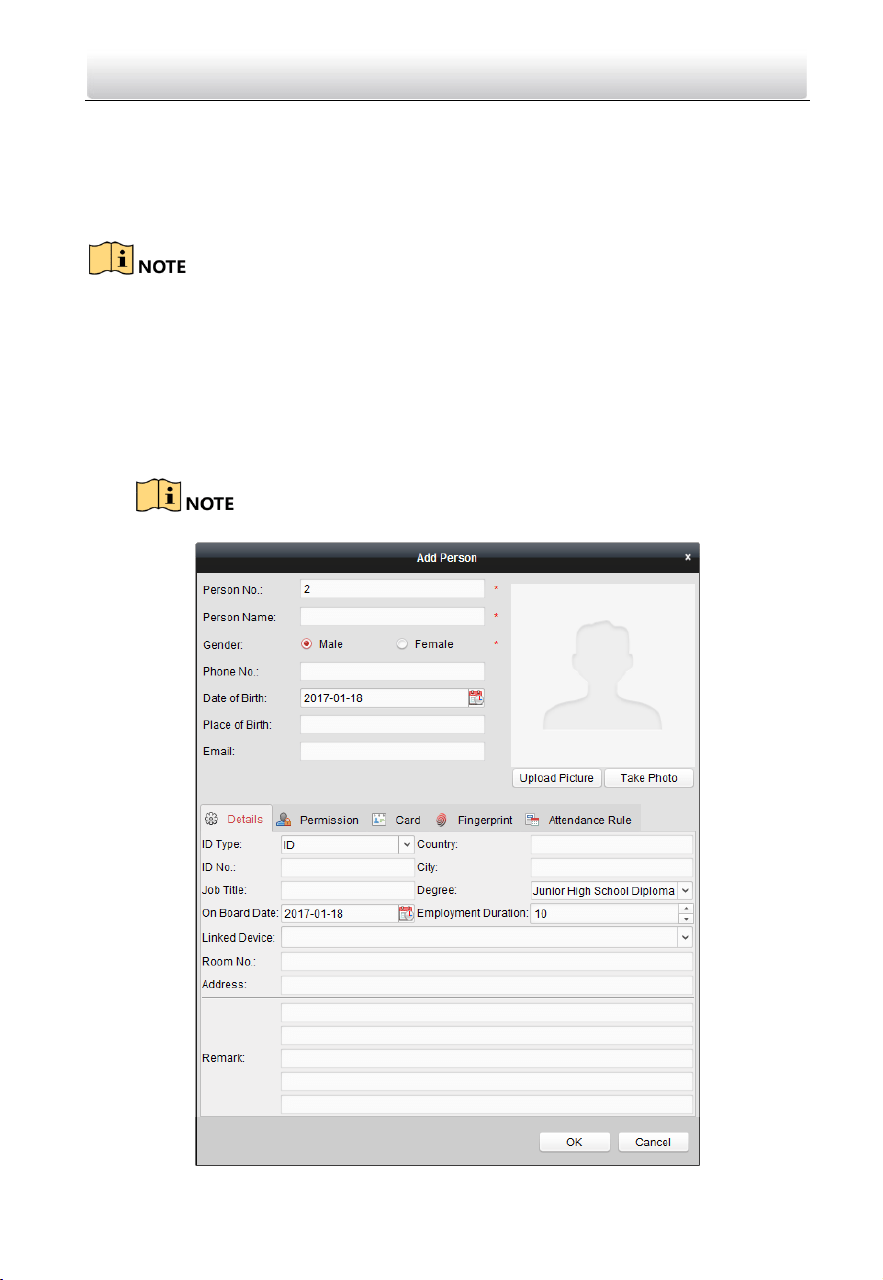Decrease the Employment Duration value
The height and width of the screenshot is (1280, 883).
point(686,918)
